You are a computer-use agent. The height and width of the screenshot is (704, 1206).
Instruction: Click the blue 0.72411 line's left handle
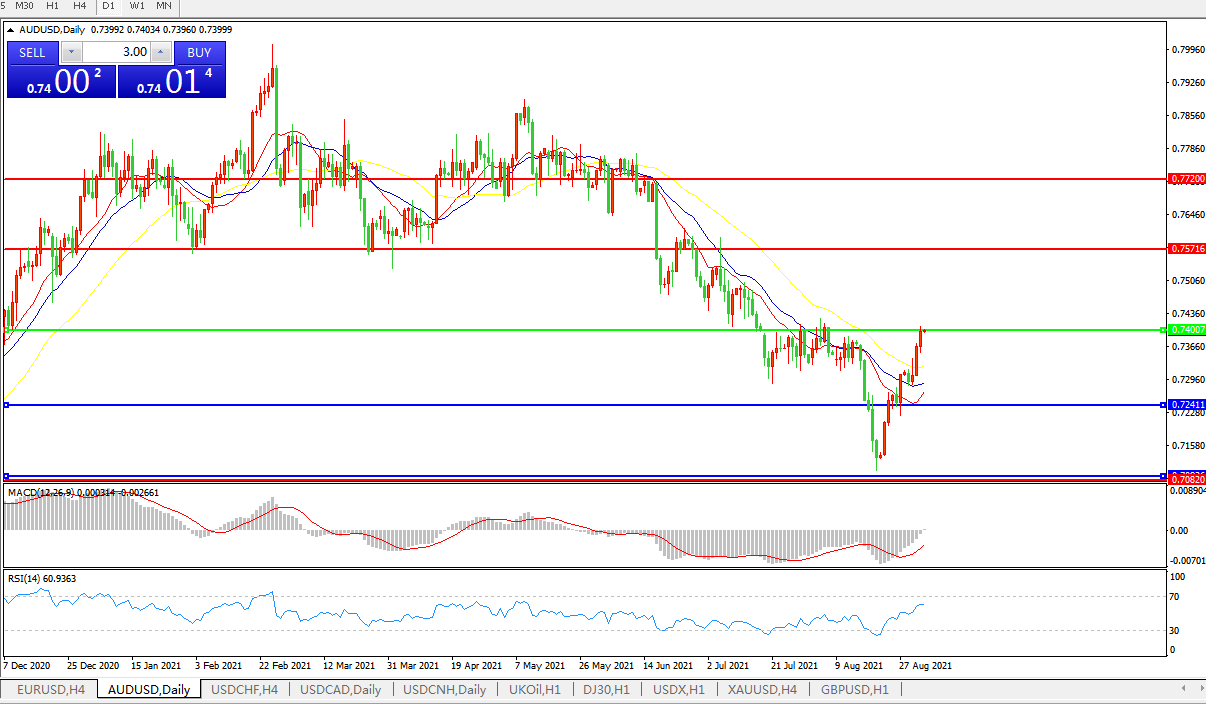[7, 405]
